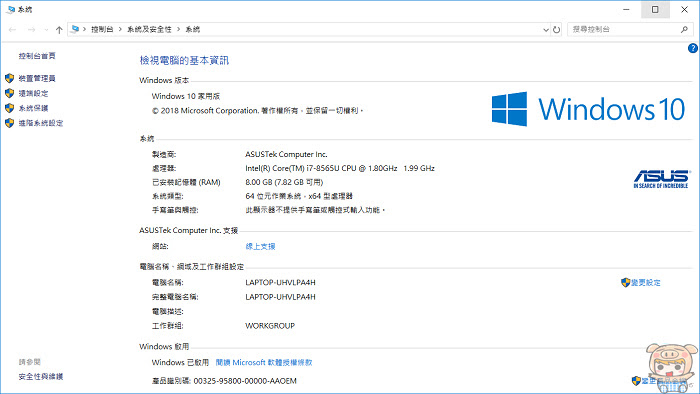Click the computer icon in address bar
The height and width of the screenshot is (394, 700).
75,29
